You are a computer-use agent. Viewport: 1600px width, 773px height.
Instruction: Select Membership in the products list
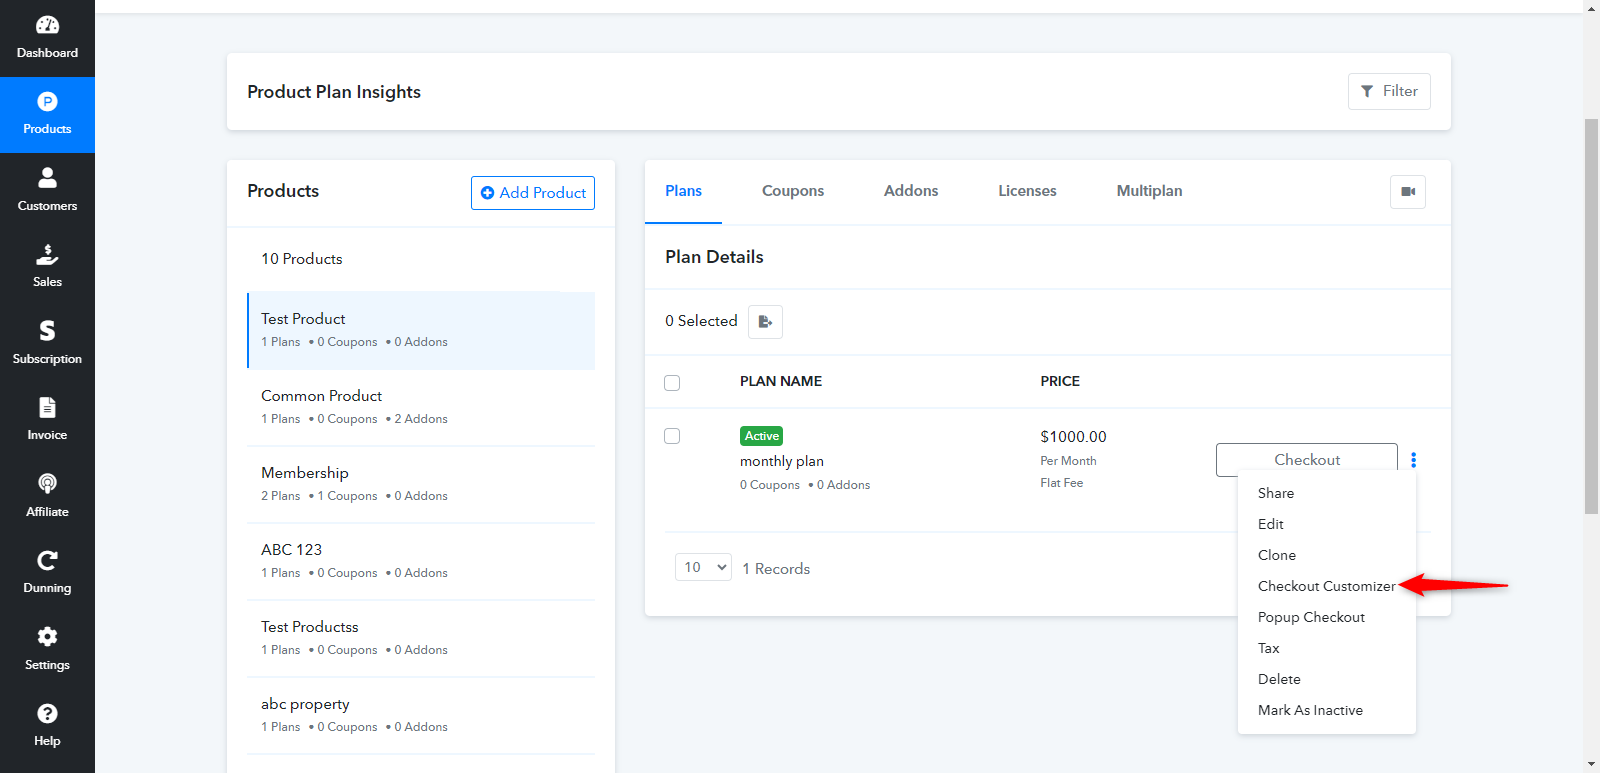point(421,484)
